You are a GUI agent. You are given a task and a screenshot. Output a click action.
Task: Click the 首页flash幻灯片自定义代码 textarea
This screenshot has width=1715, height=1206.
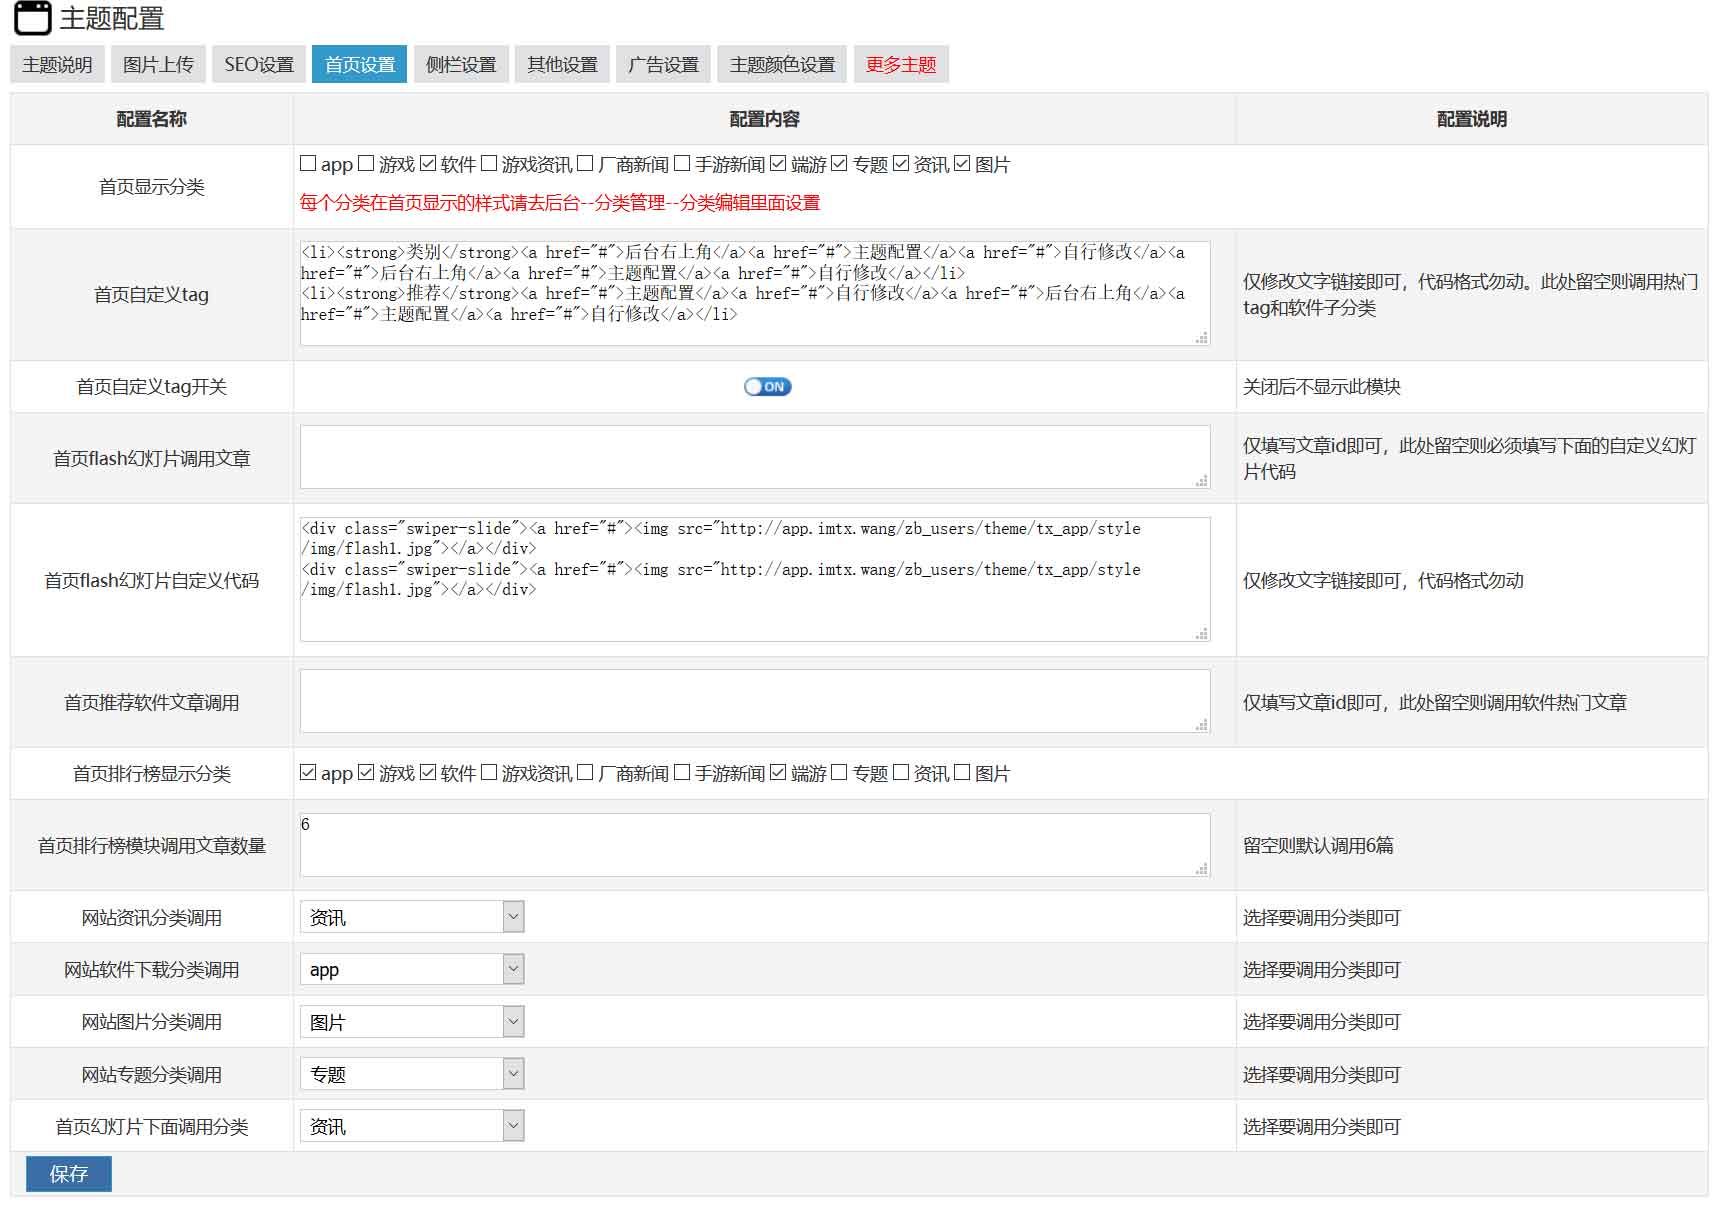pos(755,579)
